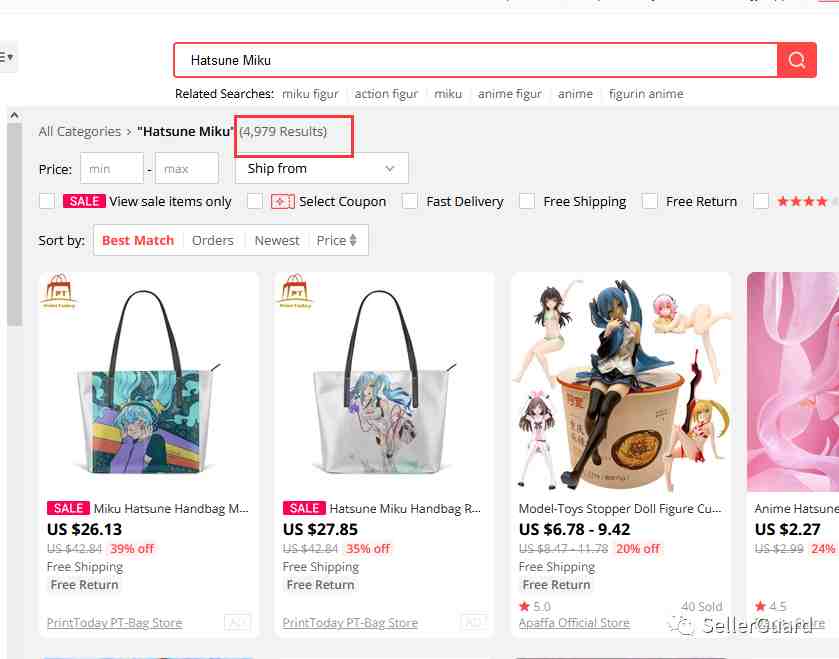Click the US $26.13 price
The height and width of the screenshot is (659, 839).
[85, 530]
